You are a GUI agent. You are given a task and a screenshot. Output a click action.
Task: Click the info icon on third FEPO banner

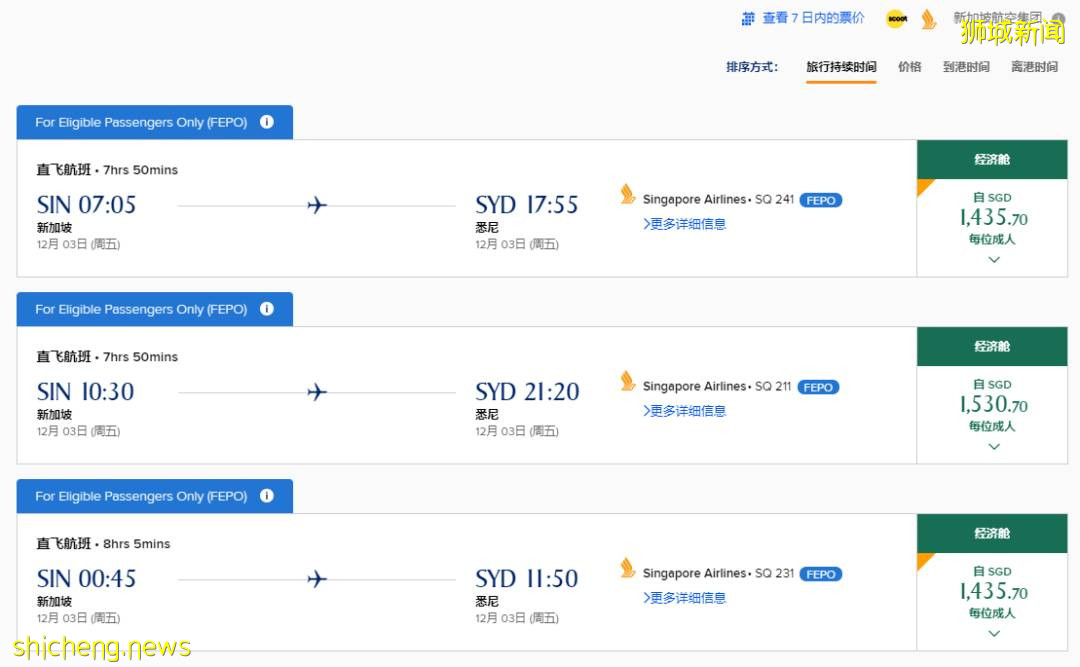[x=267, y=496]
